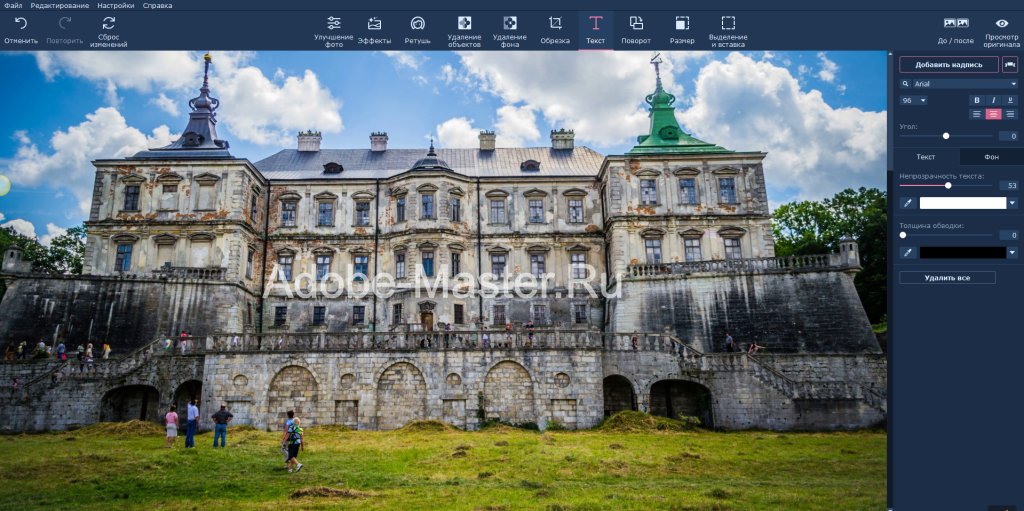Click the Непрозрачность текста slider handle
The height and width of the screenshot is (511, 1024).
click(948, 186)
